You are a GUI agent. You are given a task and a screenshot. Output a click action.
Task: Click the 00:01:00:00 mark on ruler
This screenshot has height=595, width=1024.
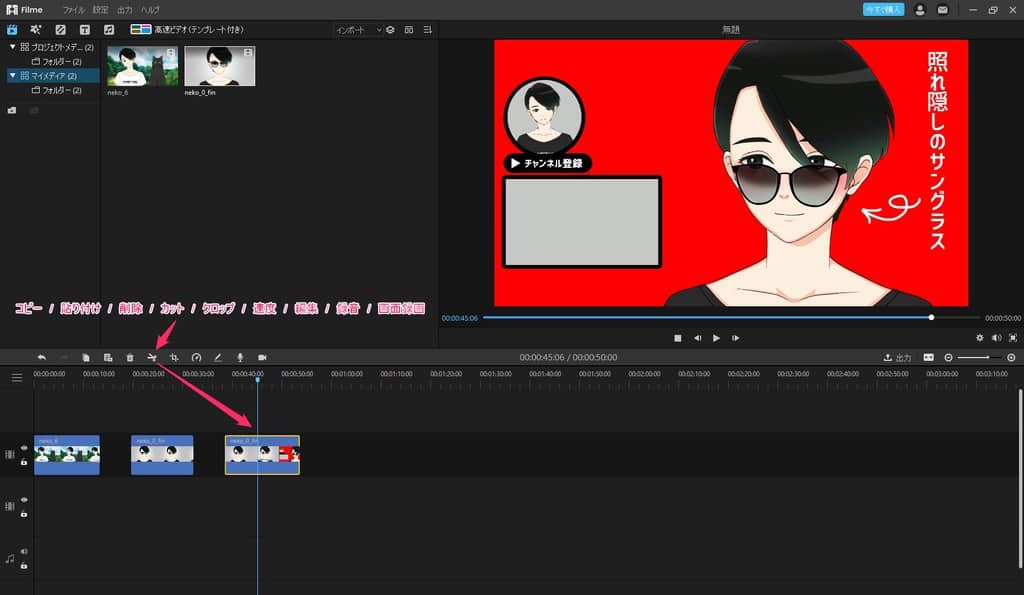point(347,374)
